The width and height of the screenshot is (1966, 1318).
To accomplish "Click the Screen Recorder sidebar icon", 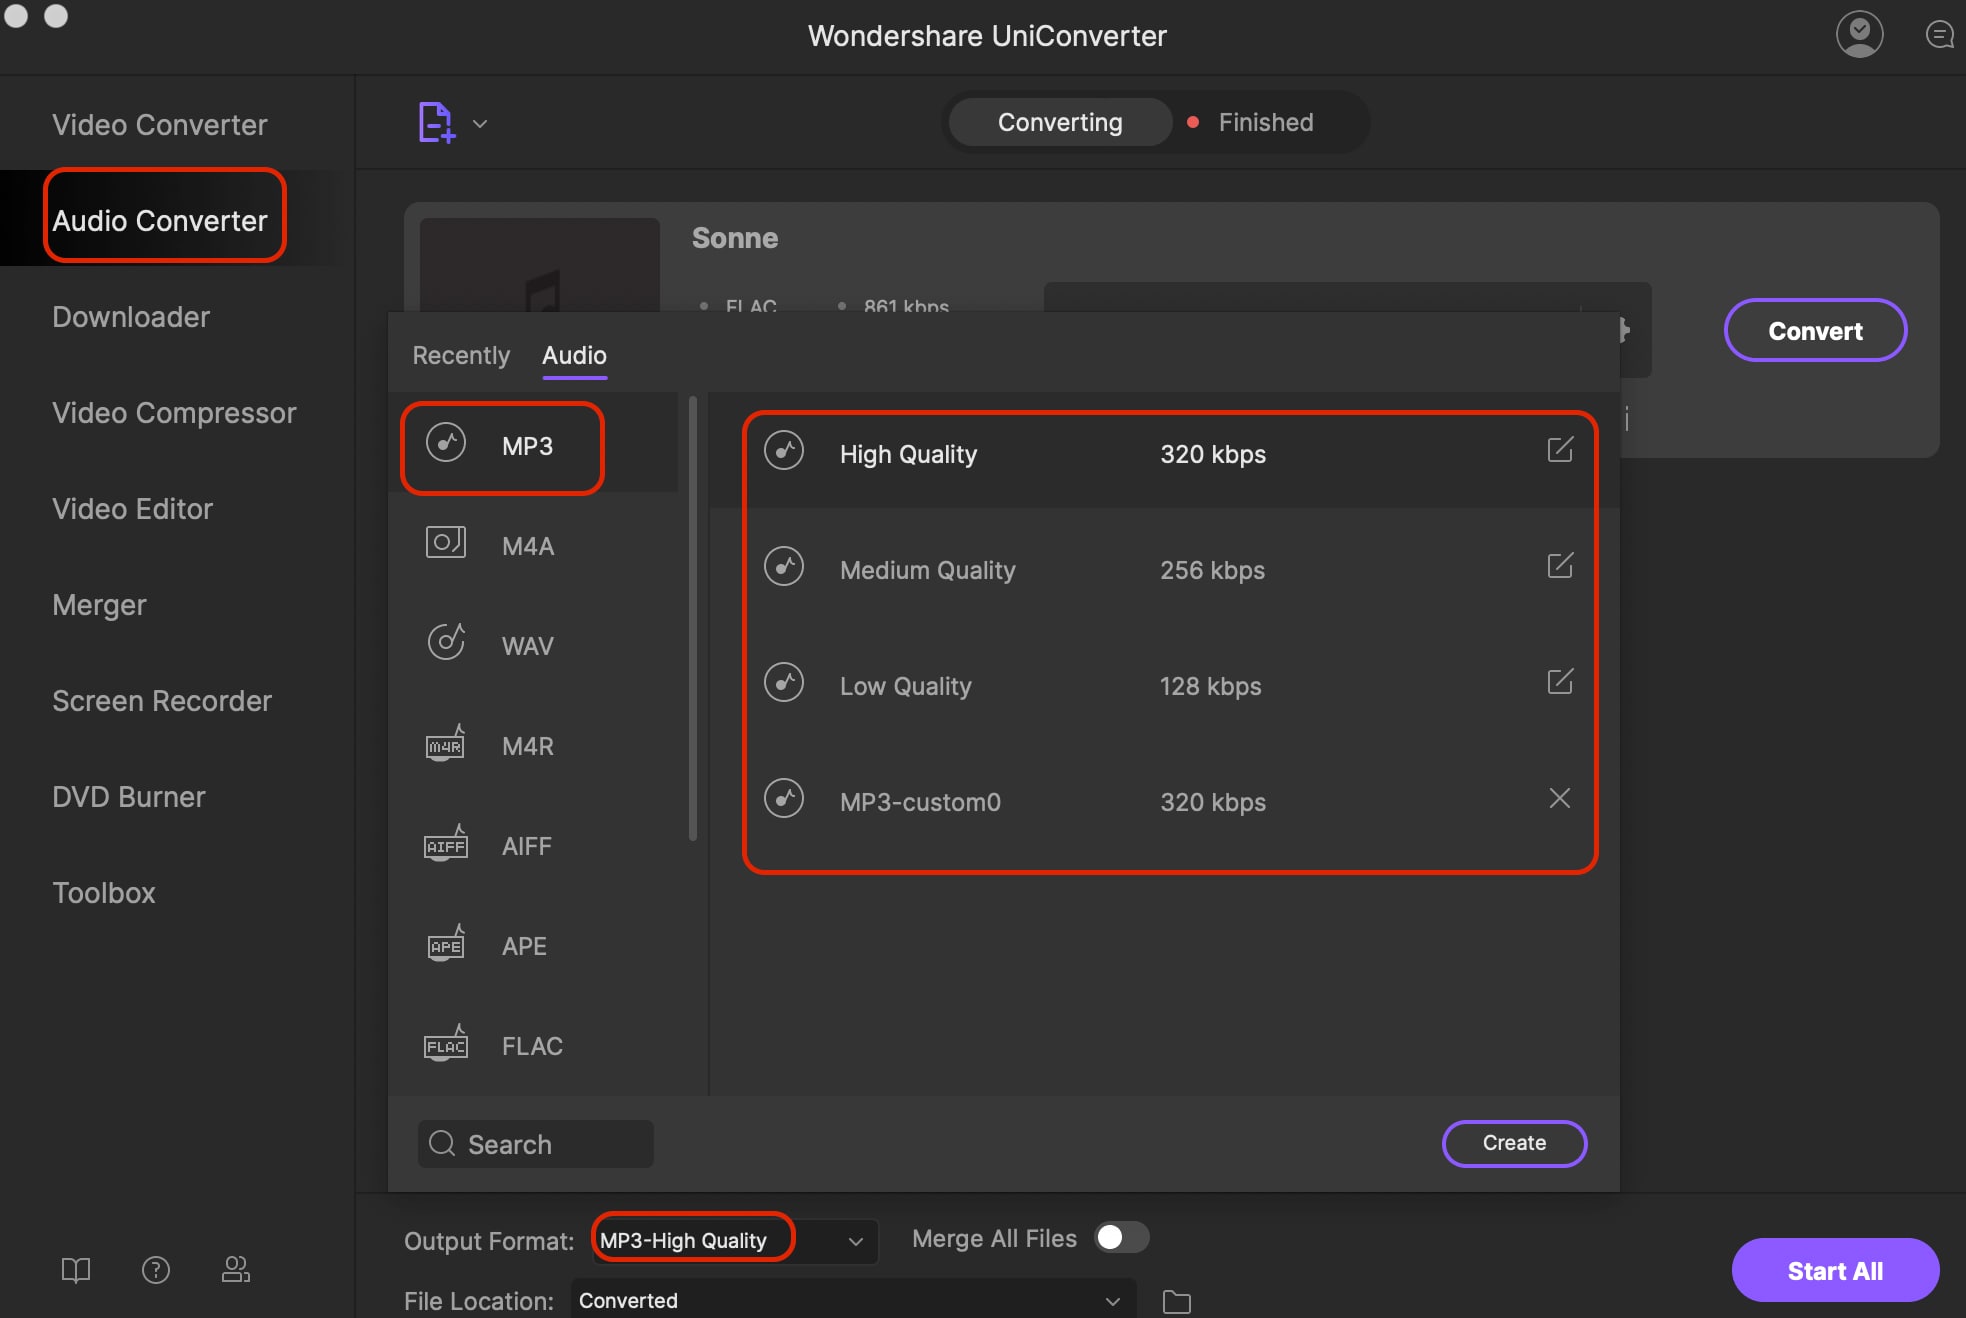I will [x=160, y=697].
